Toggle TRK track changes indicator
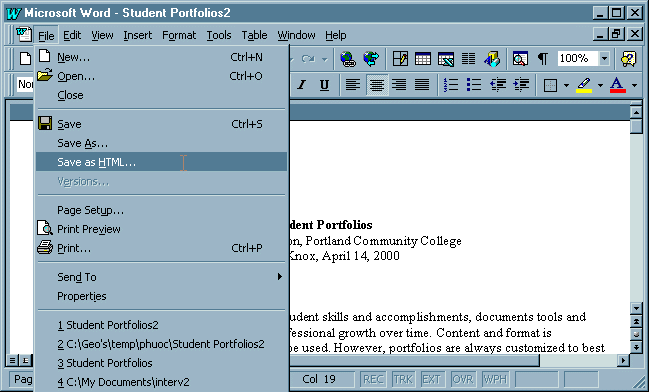The width and height of the screenshot is (649, 392). (403, 379)
